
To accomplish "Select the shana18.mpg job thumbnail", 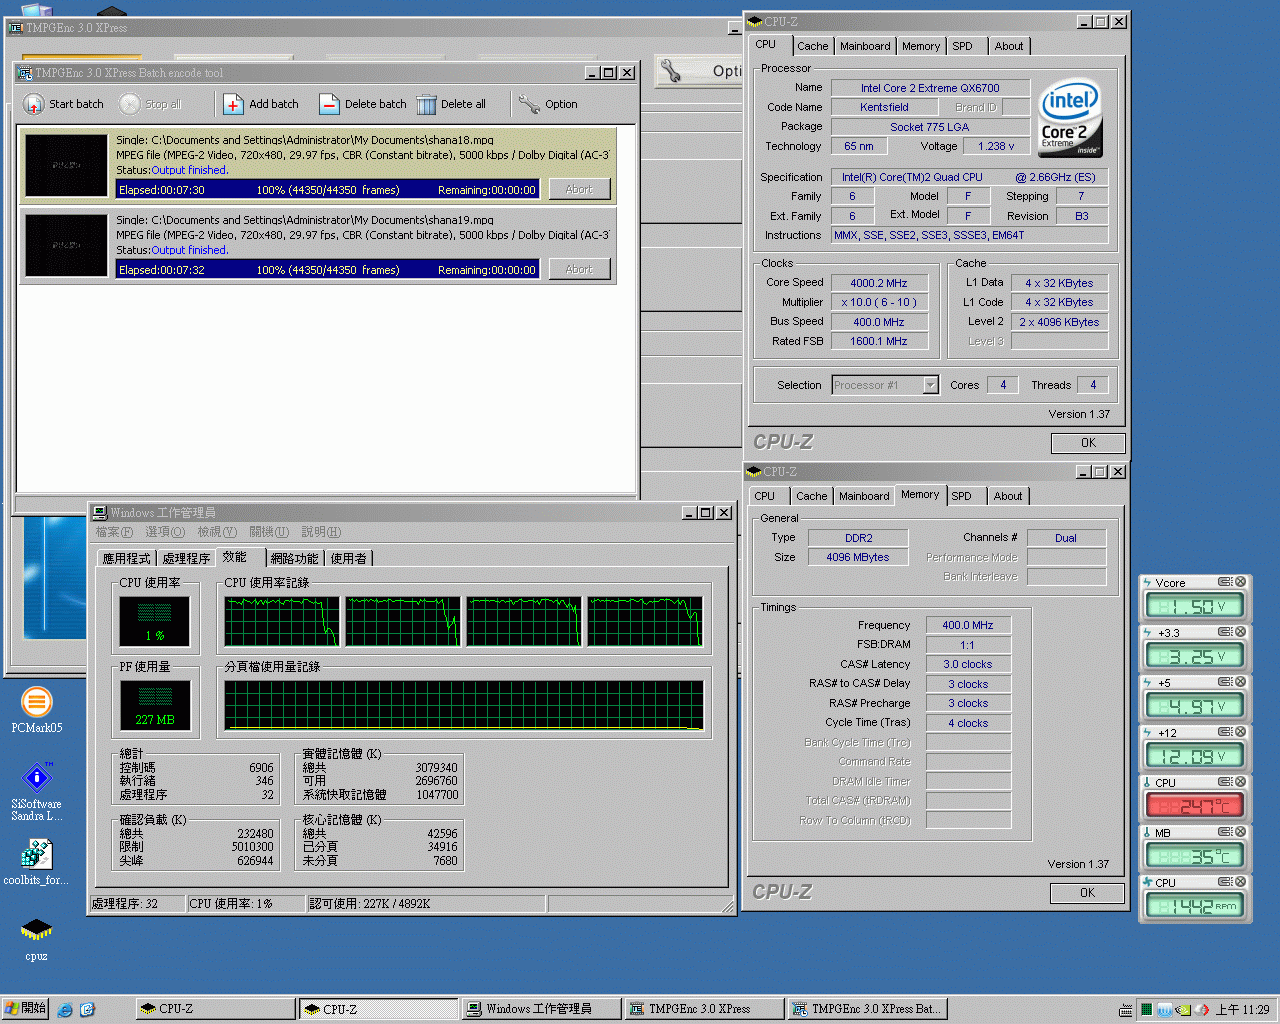I will point(66,165).
